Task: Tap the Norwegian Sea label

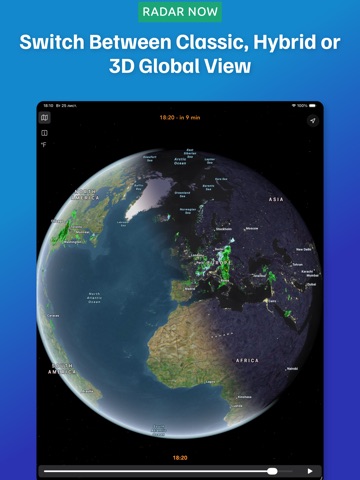Action: 188,211
